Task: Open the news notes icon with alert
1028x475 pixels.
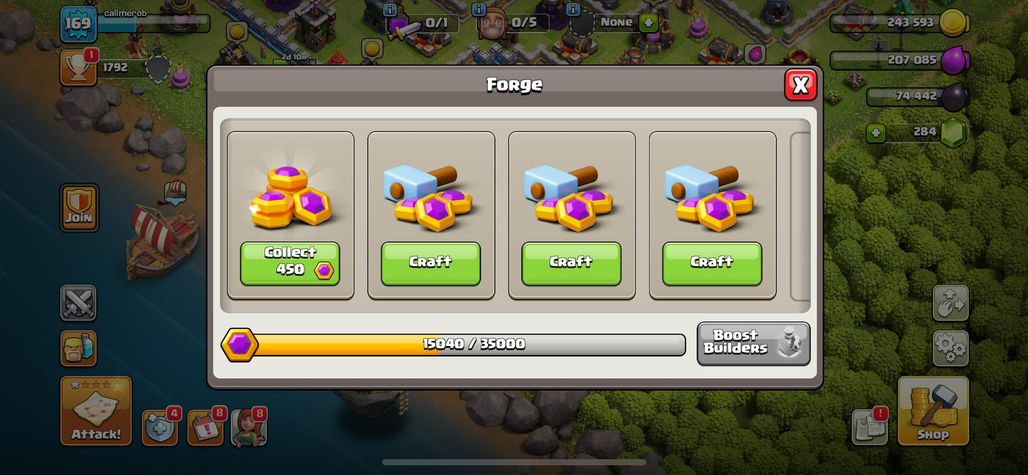Action: click(x=870, y=426)
